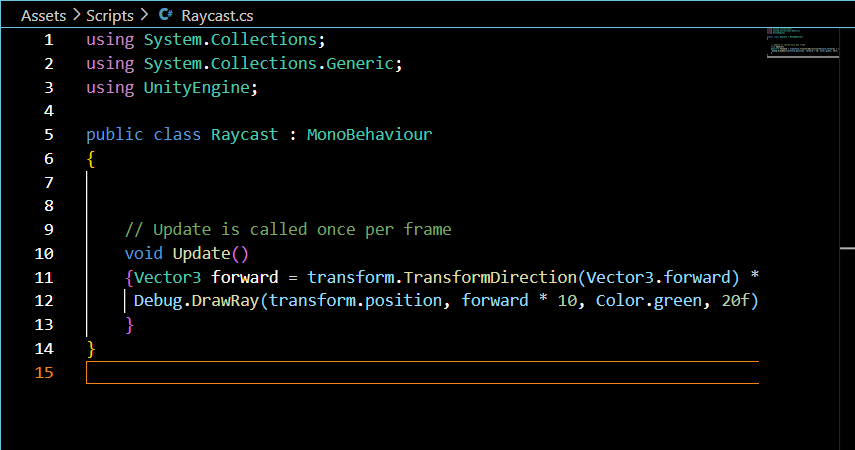Click line number 10 in the gutter
This screenshot has width=855, height=450.
[44, 254]
